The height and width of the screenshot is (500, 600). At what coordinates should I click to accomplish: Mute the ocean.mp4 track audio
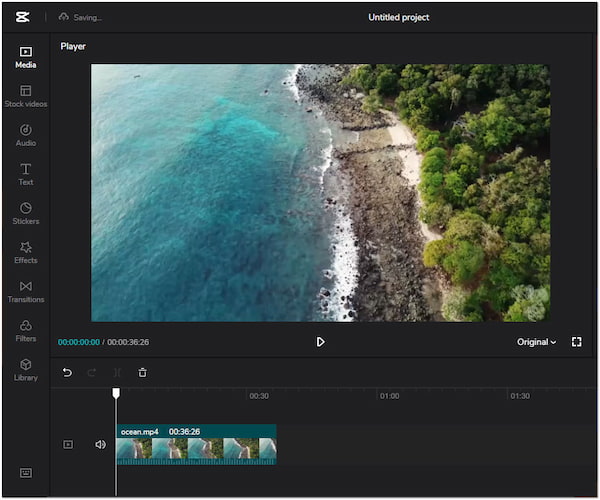100,444
